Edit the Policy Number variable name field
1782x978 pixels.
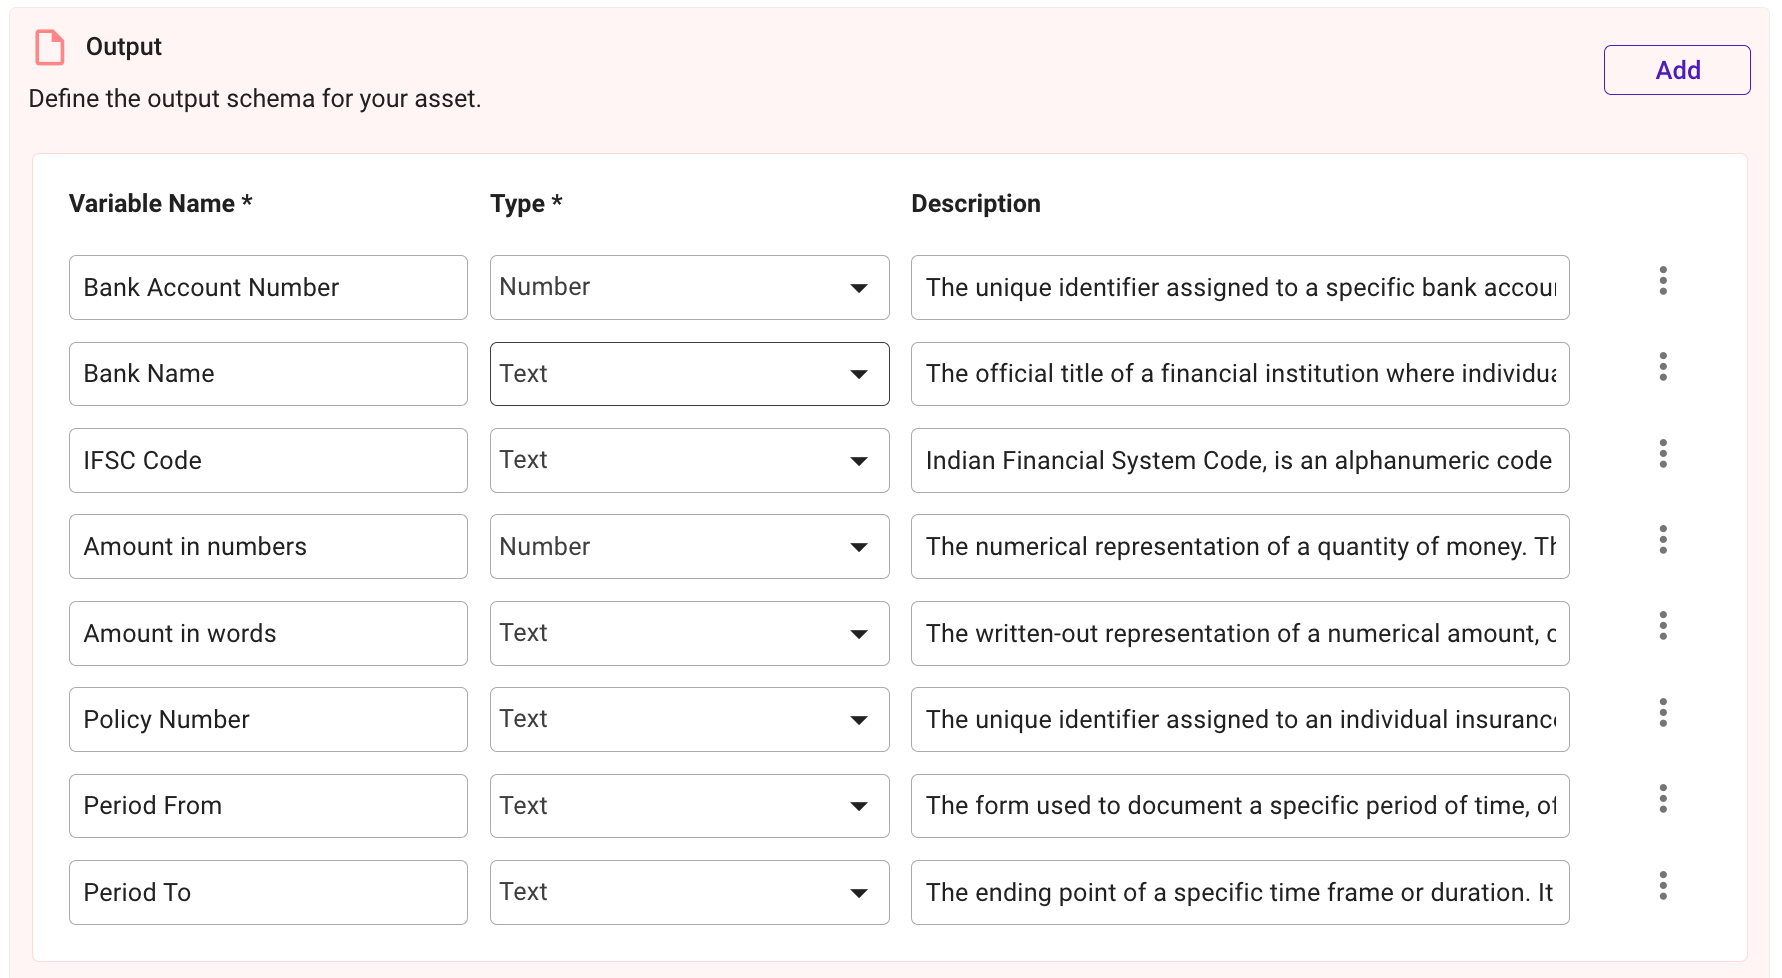point(268,720)
